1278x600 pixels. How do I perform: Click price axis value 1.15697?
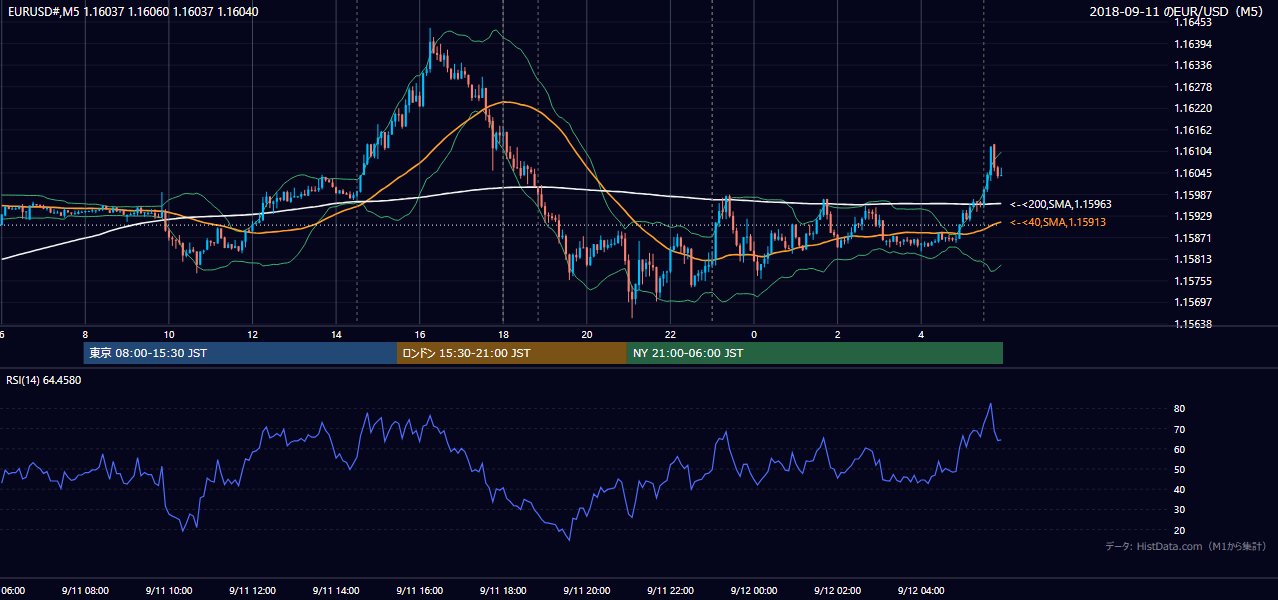(1192, 302)
